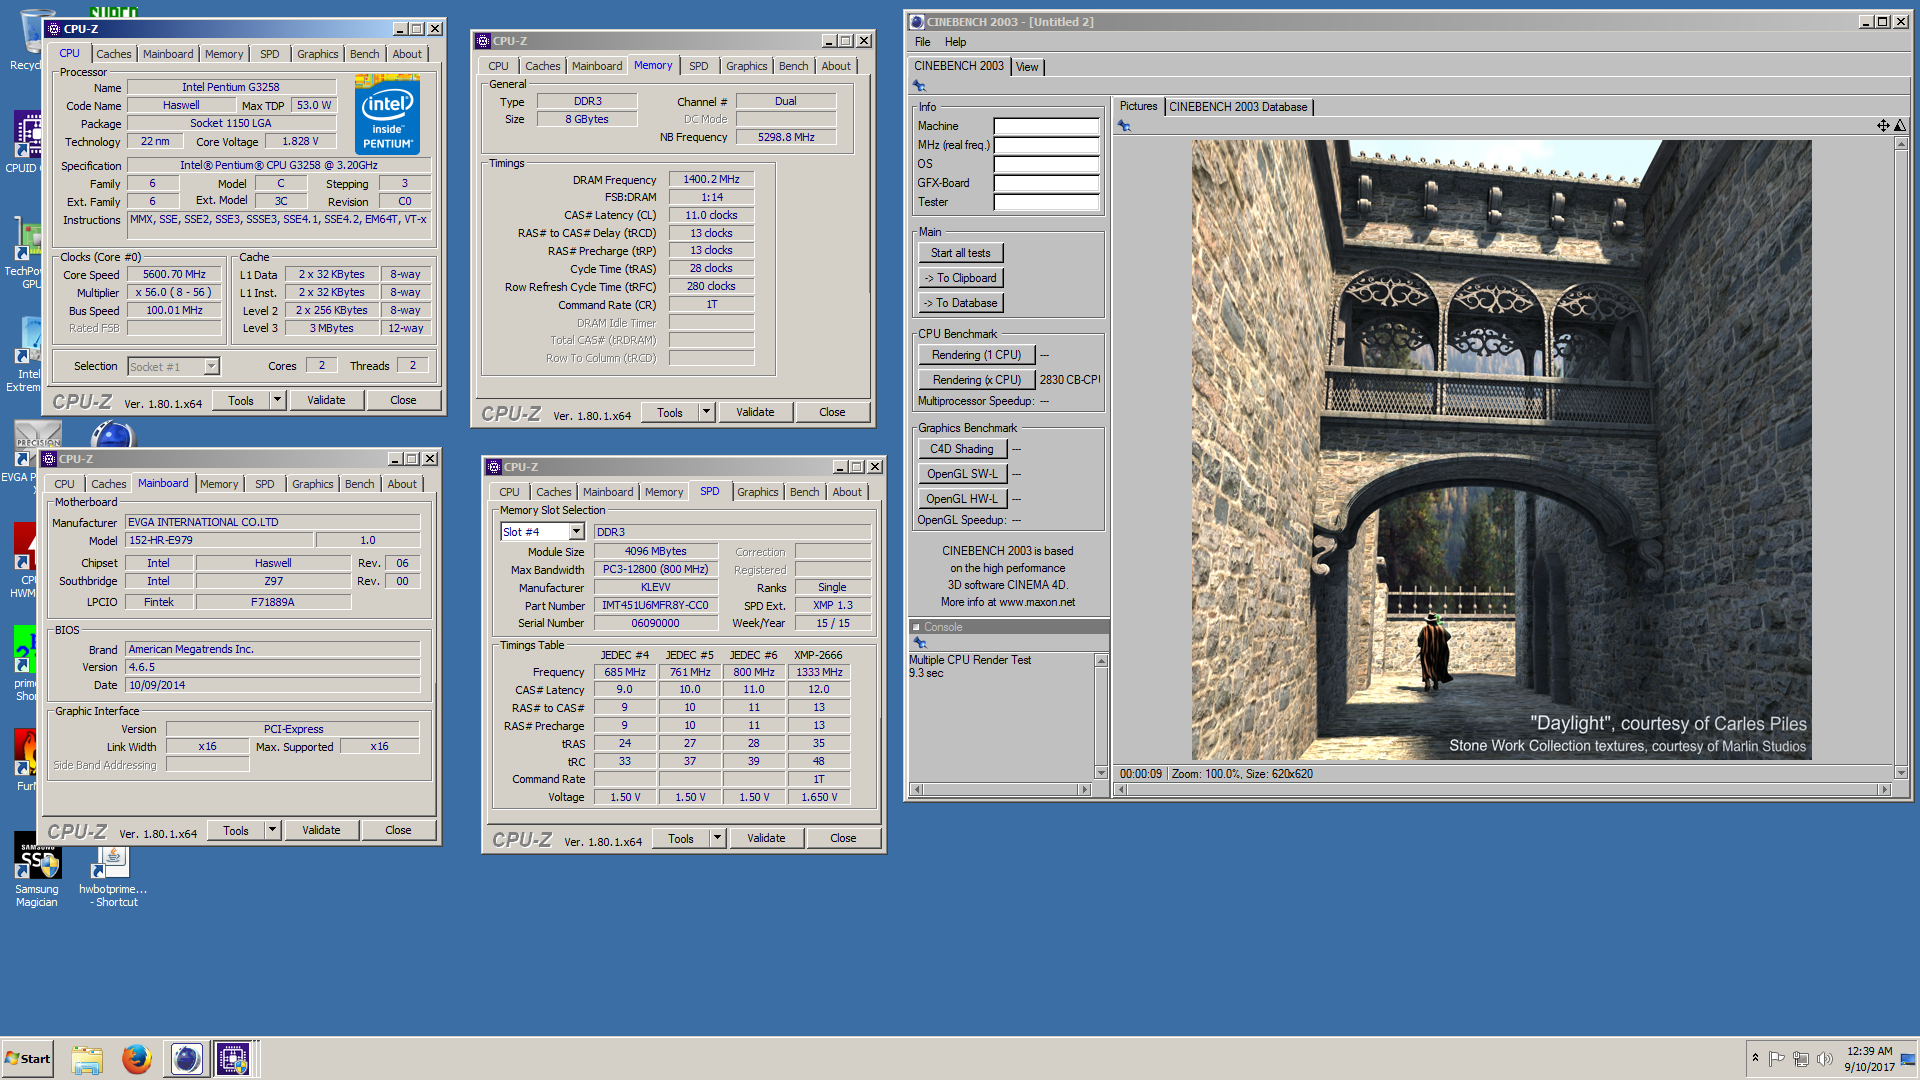Click the To Clipboard button
1920x1080 pixels.
pos(960,278)
